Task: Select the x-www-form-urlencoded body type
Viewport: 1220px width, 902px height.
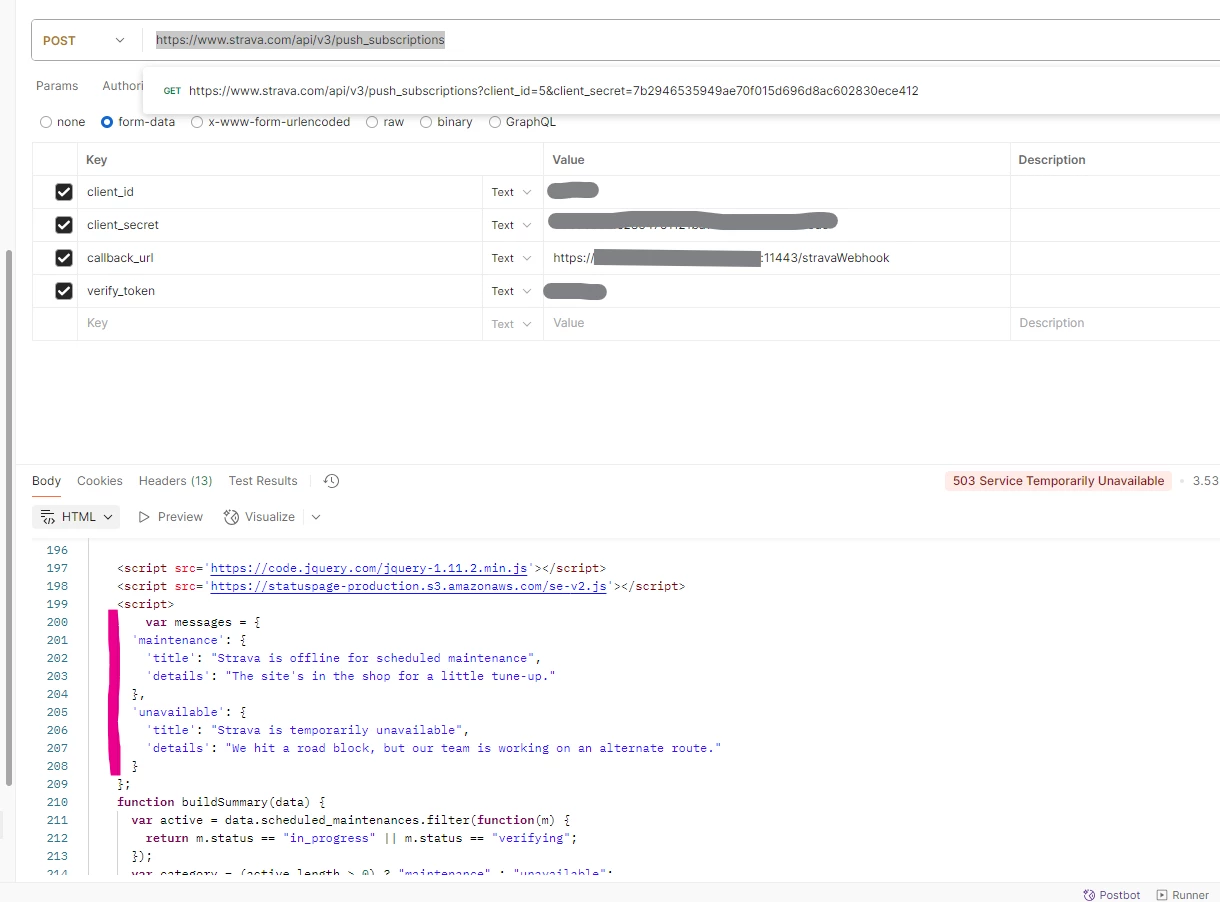Action: pyautogui.click(x=270, y=122)
